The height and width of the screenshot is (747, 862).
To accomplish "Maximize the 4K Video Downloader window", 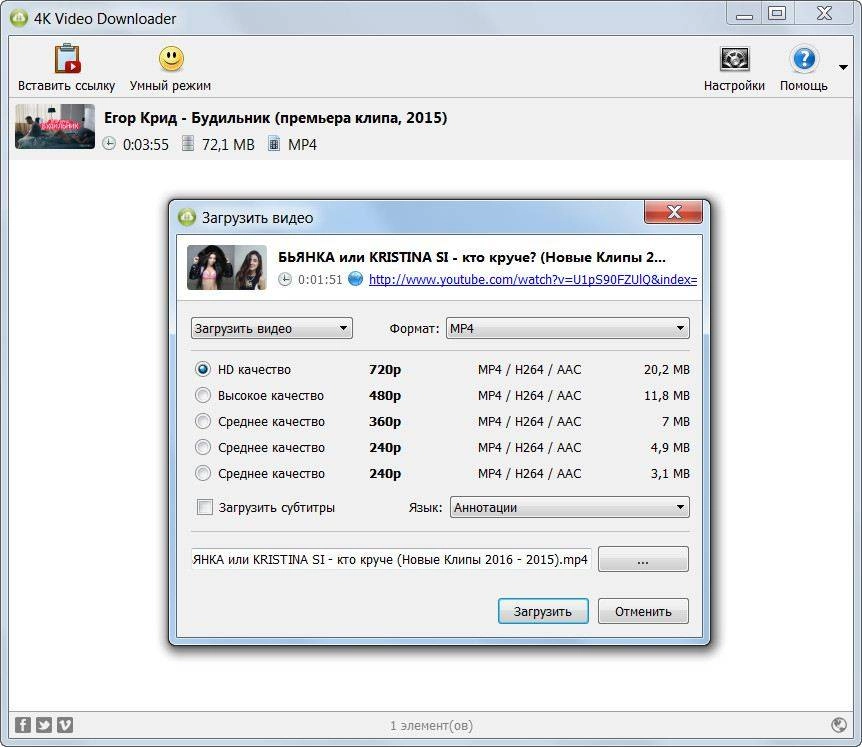I will pos(777,13).
